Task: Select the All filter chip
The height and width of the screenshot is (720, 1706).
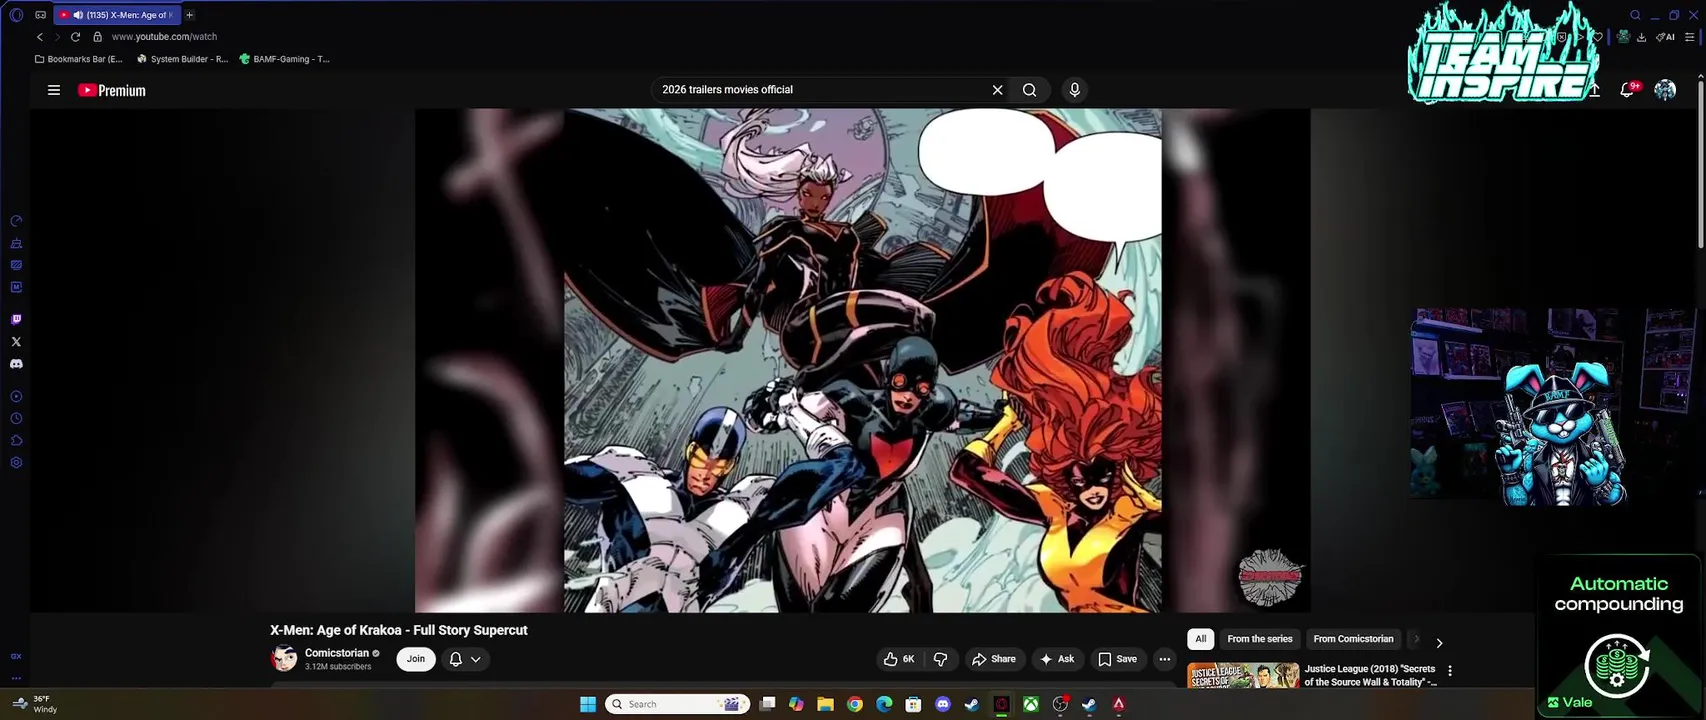Action: 1201,639
